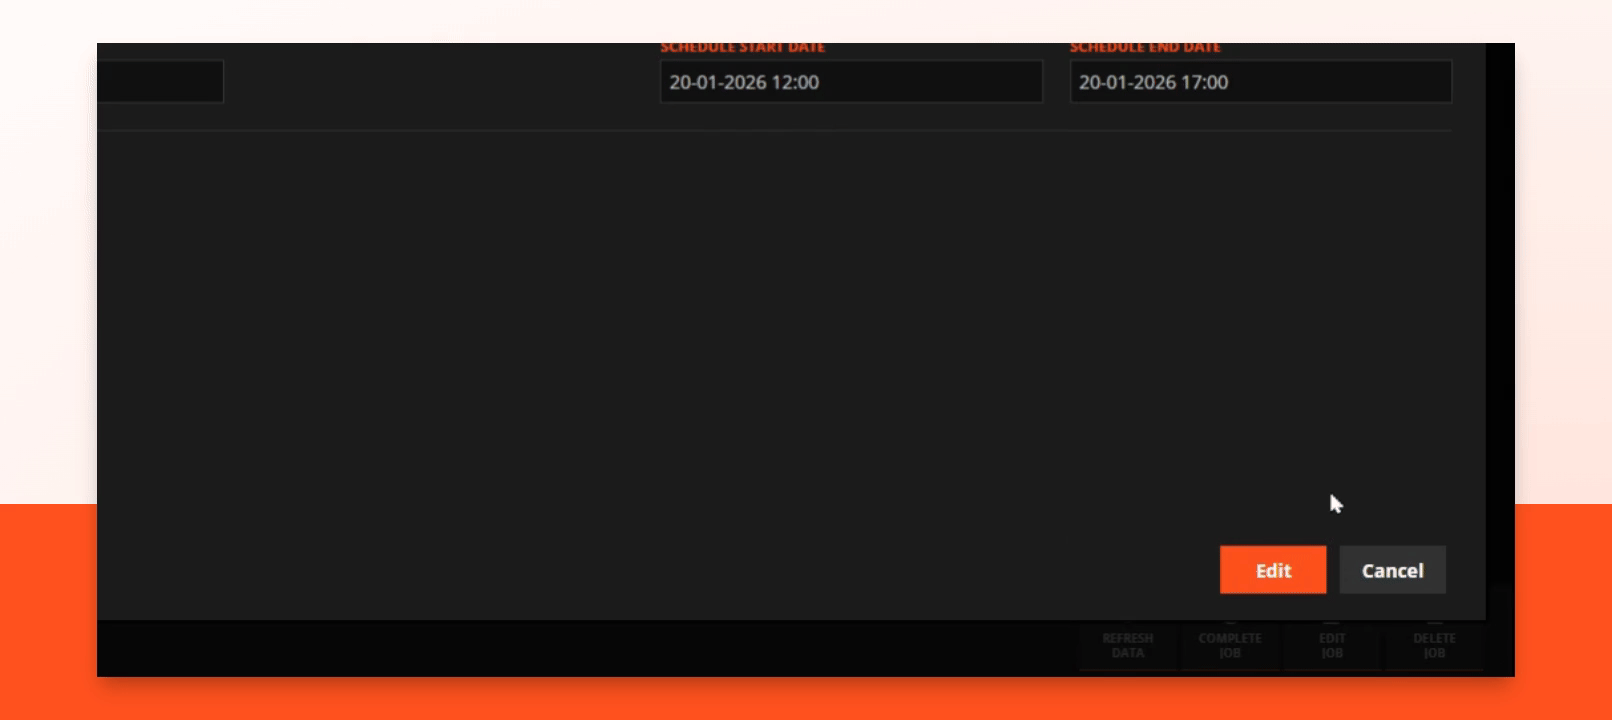This screenshot has height=720, width=1612.
Task: Click the Complete Job toolbar button
Action: pyautogui.click(x=1230, y=645)
